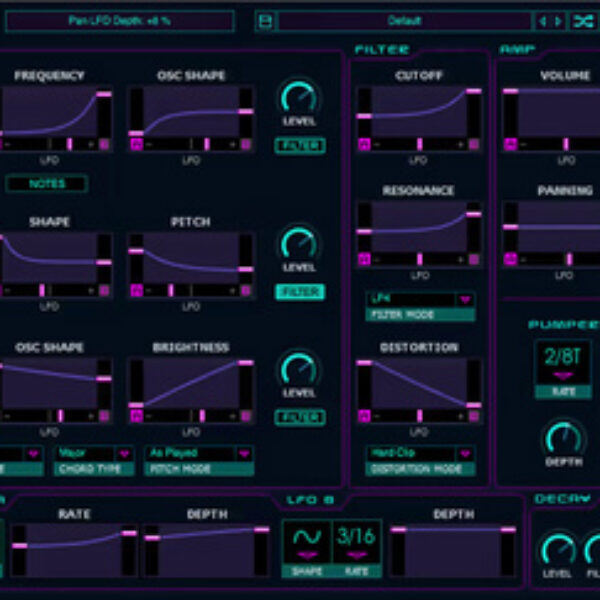Screen dimensions: 600x600
Task: Click inside the Brightness envelope graph
Action: click(191, 383)
